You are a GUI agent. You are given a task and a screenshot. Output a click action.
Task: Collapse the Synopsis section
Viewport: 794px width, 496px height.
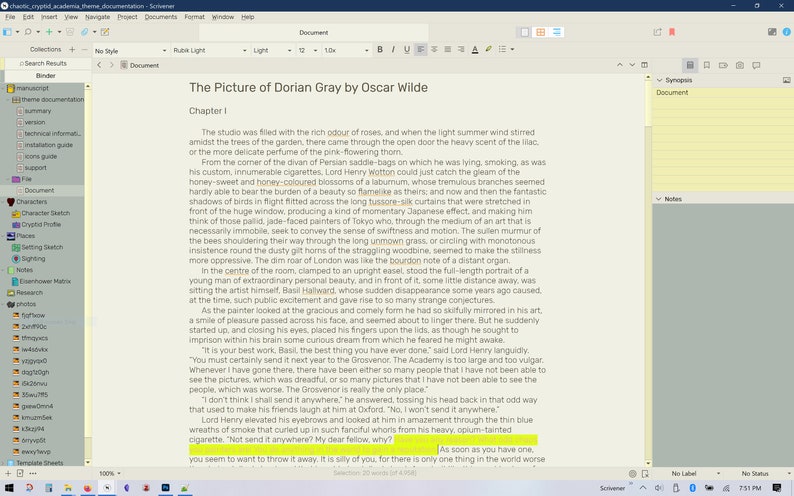pyautogui.click(x=659, y=80)
